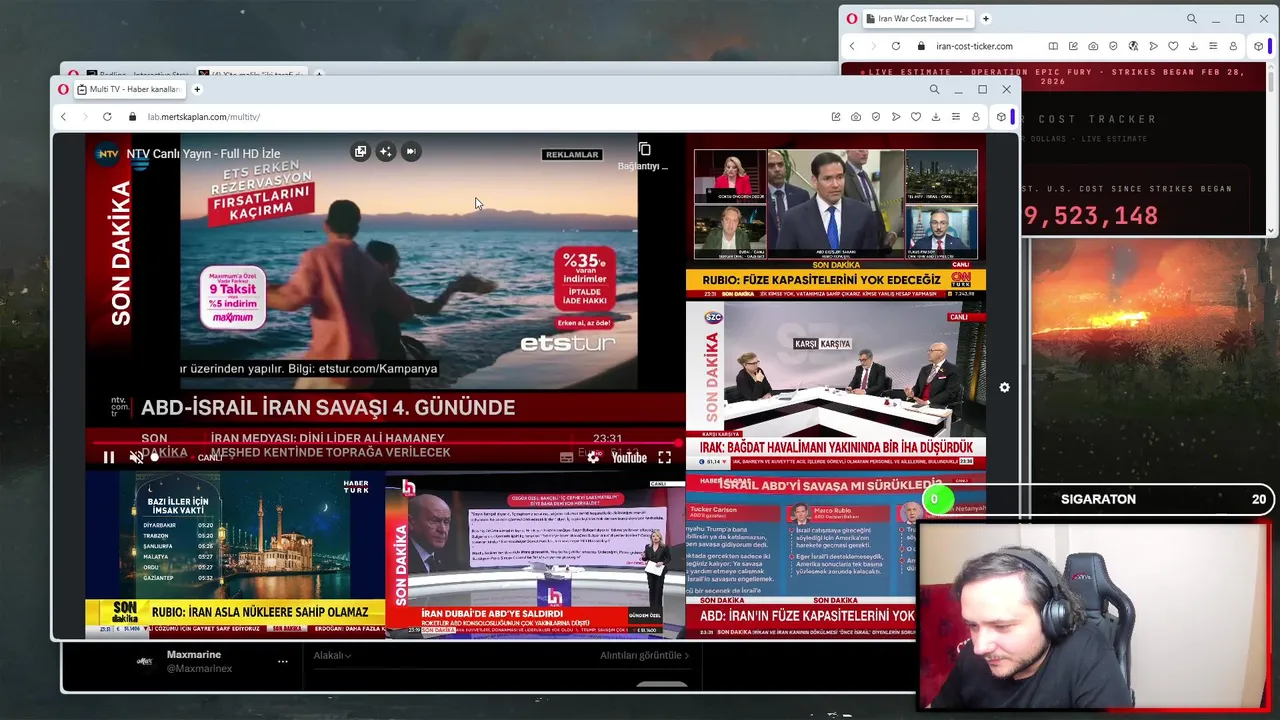Select the Sözcü TV Karşı Karşıya stream
1280x720 pixels.
click(836, 385)
